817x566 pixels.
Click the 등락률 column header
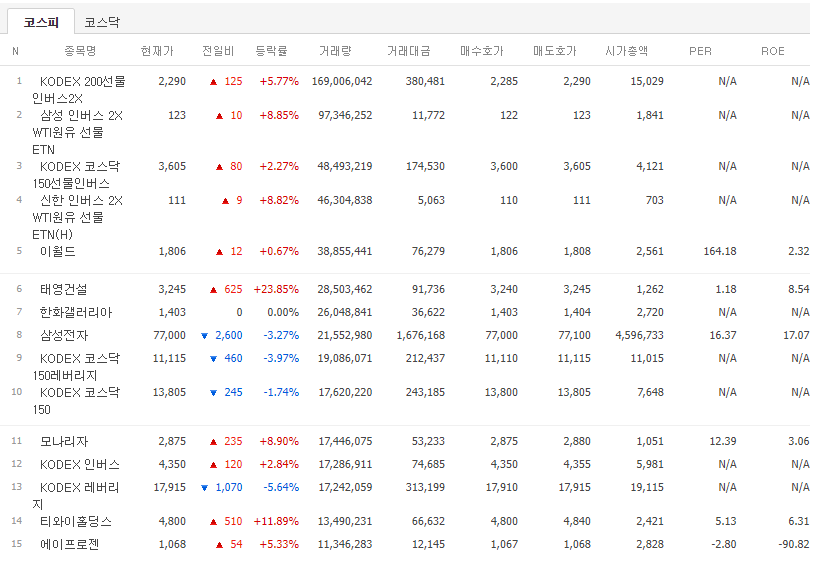271,51
